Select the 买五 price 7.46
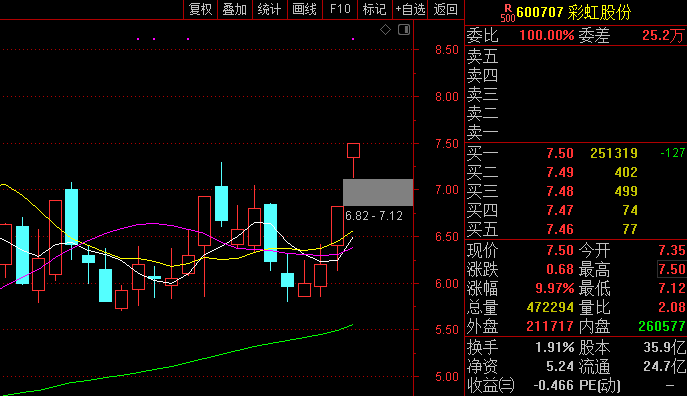Screen dimensions: 687x396 [560, 230]
